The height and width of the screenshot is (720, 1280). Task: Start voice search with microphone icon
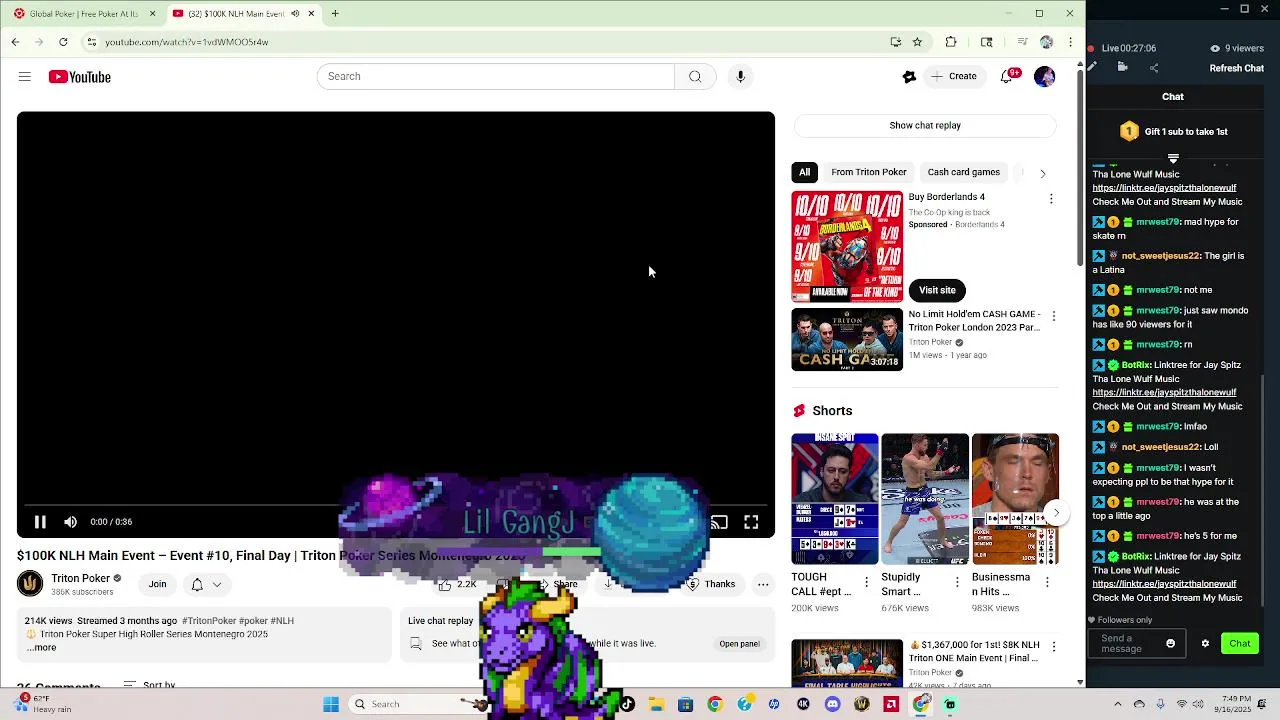740,77
